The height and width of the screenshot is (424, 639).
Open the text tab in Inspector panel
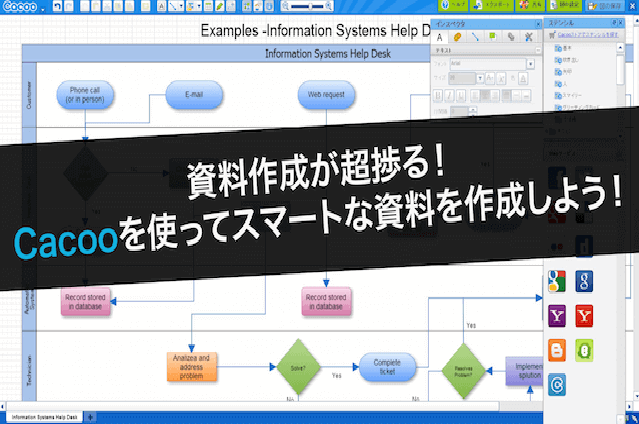pyautogui.click(x=441, y=37)
